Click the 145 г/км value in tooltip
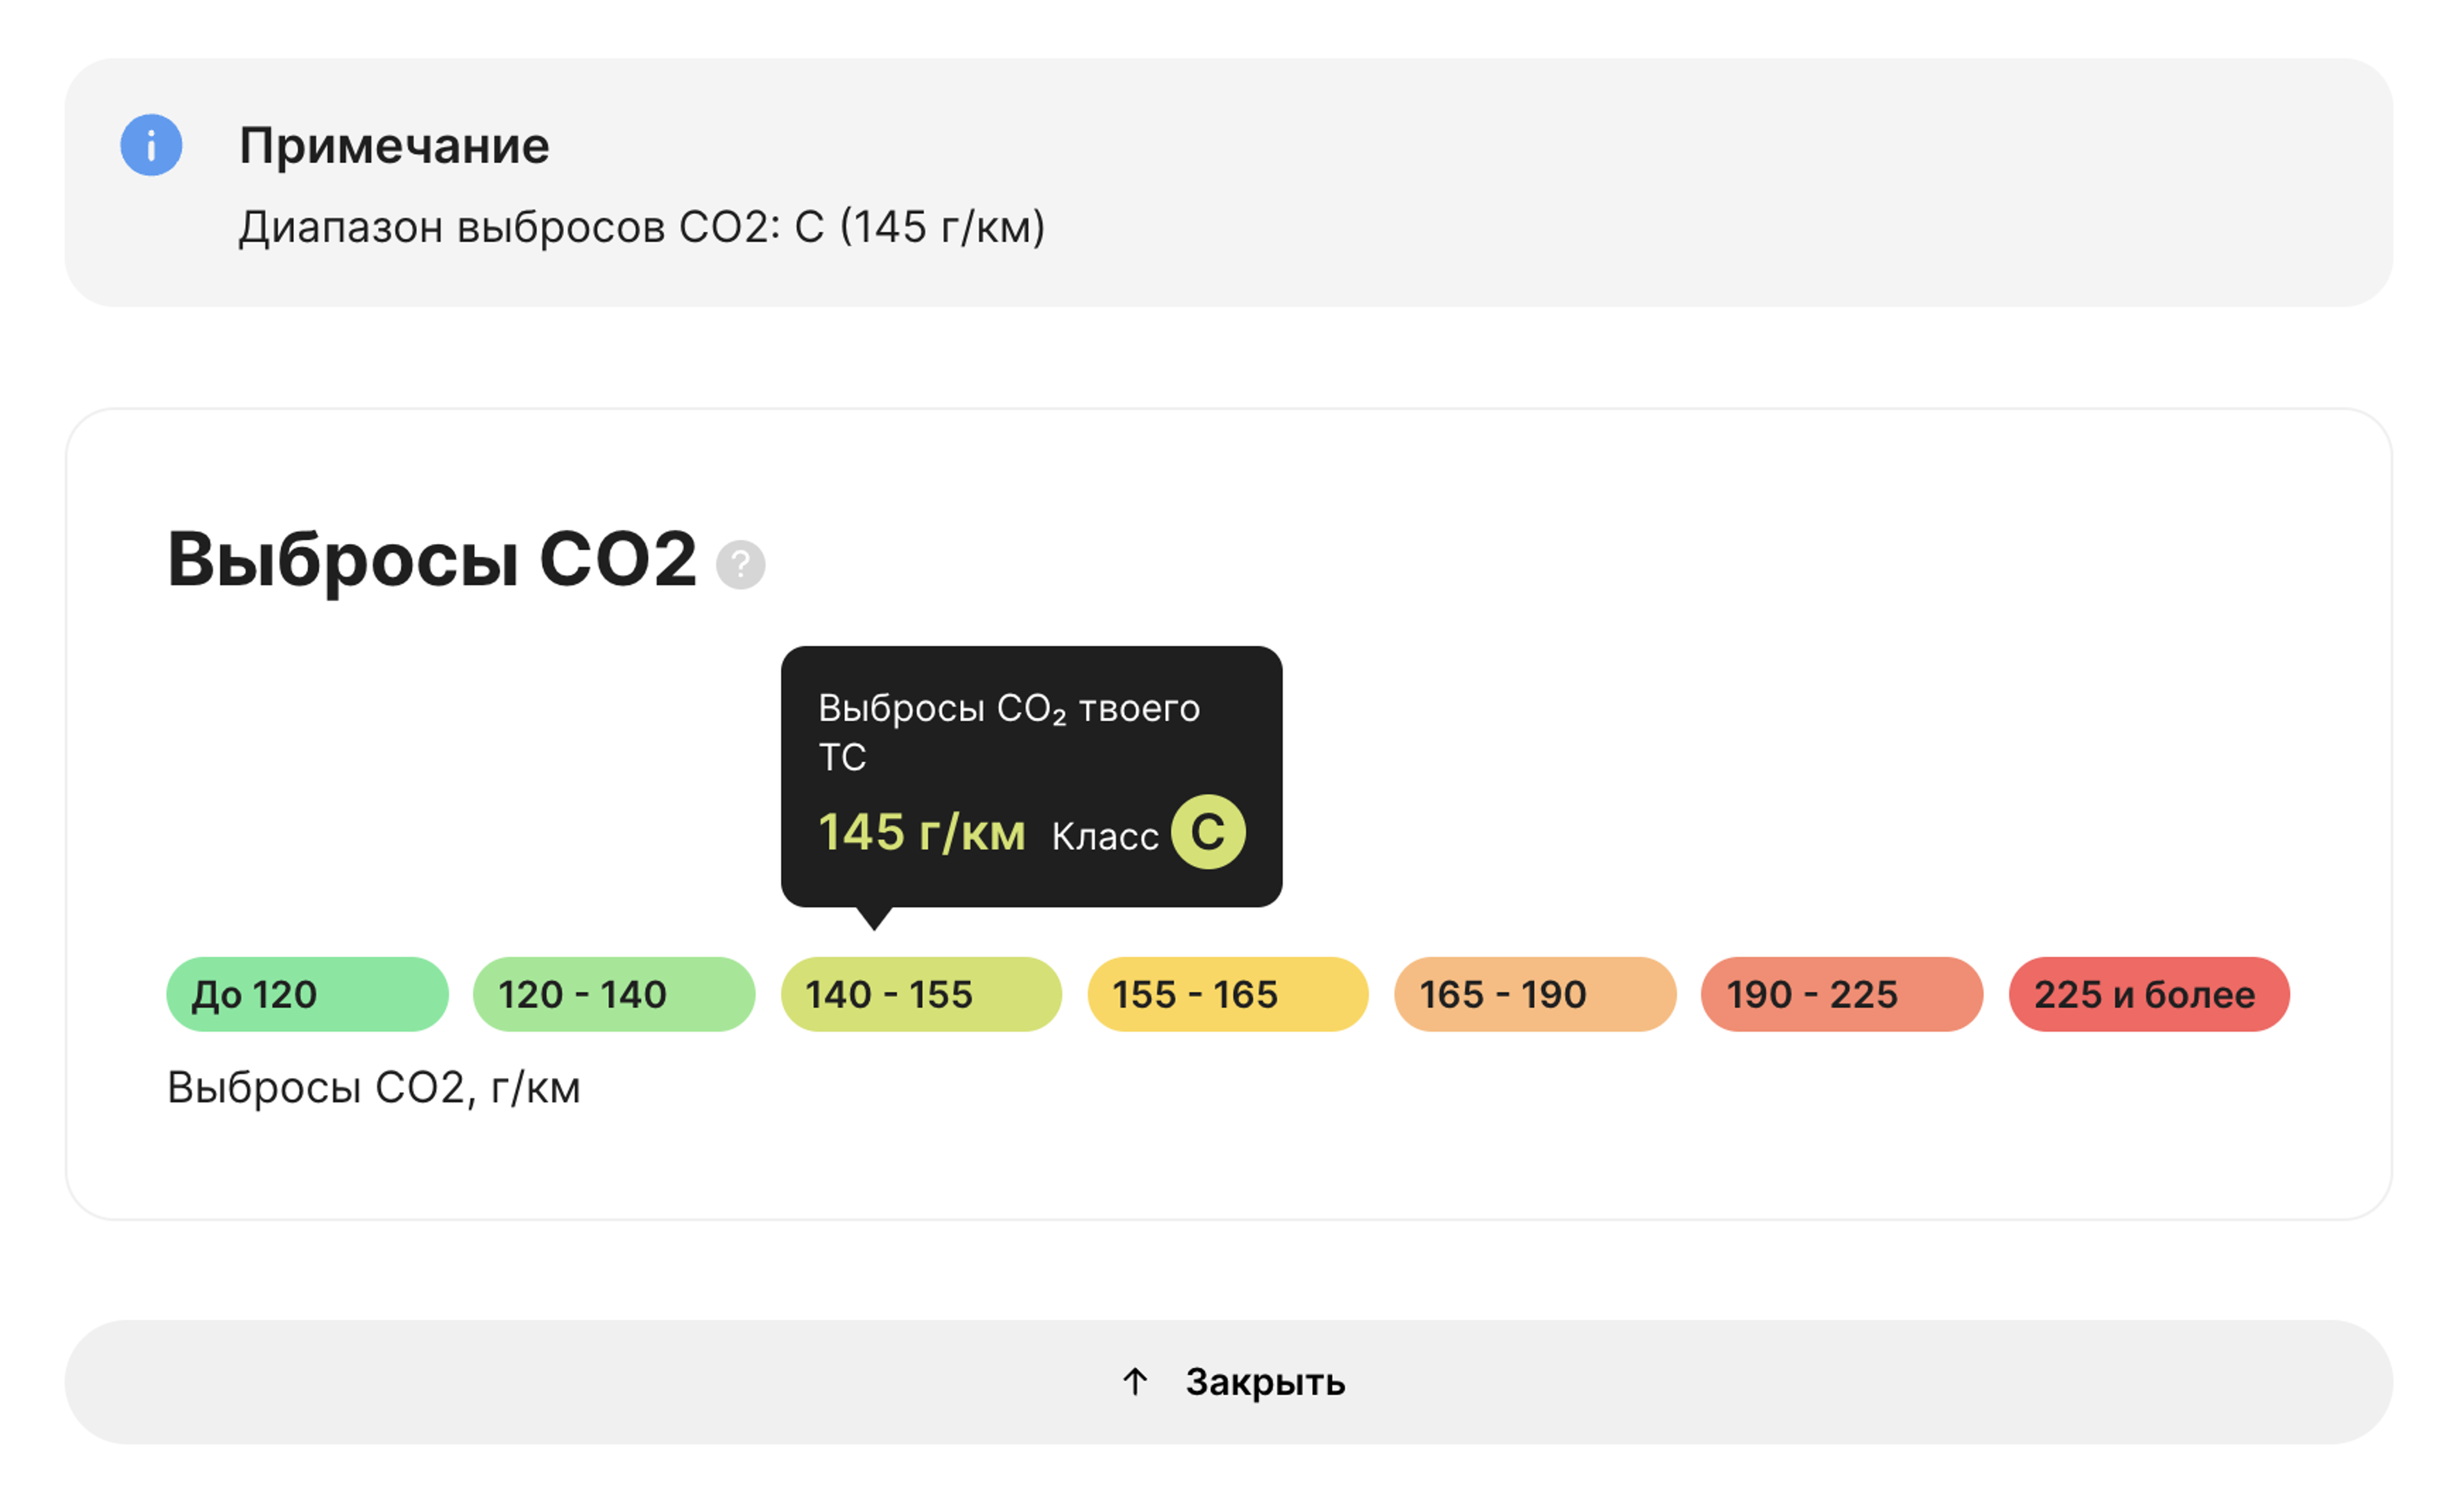This screenshot has width=2464, height=1509. coord(921,832)
